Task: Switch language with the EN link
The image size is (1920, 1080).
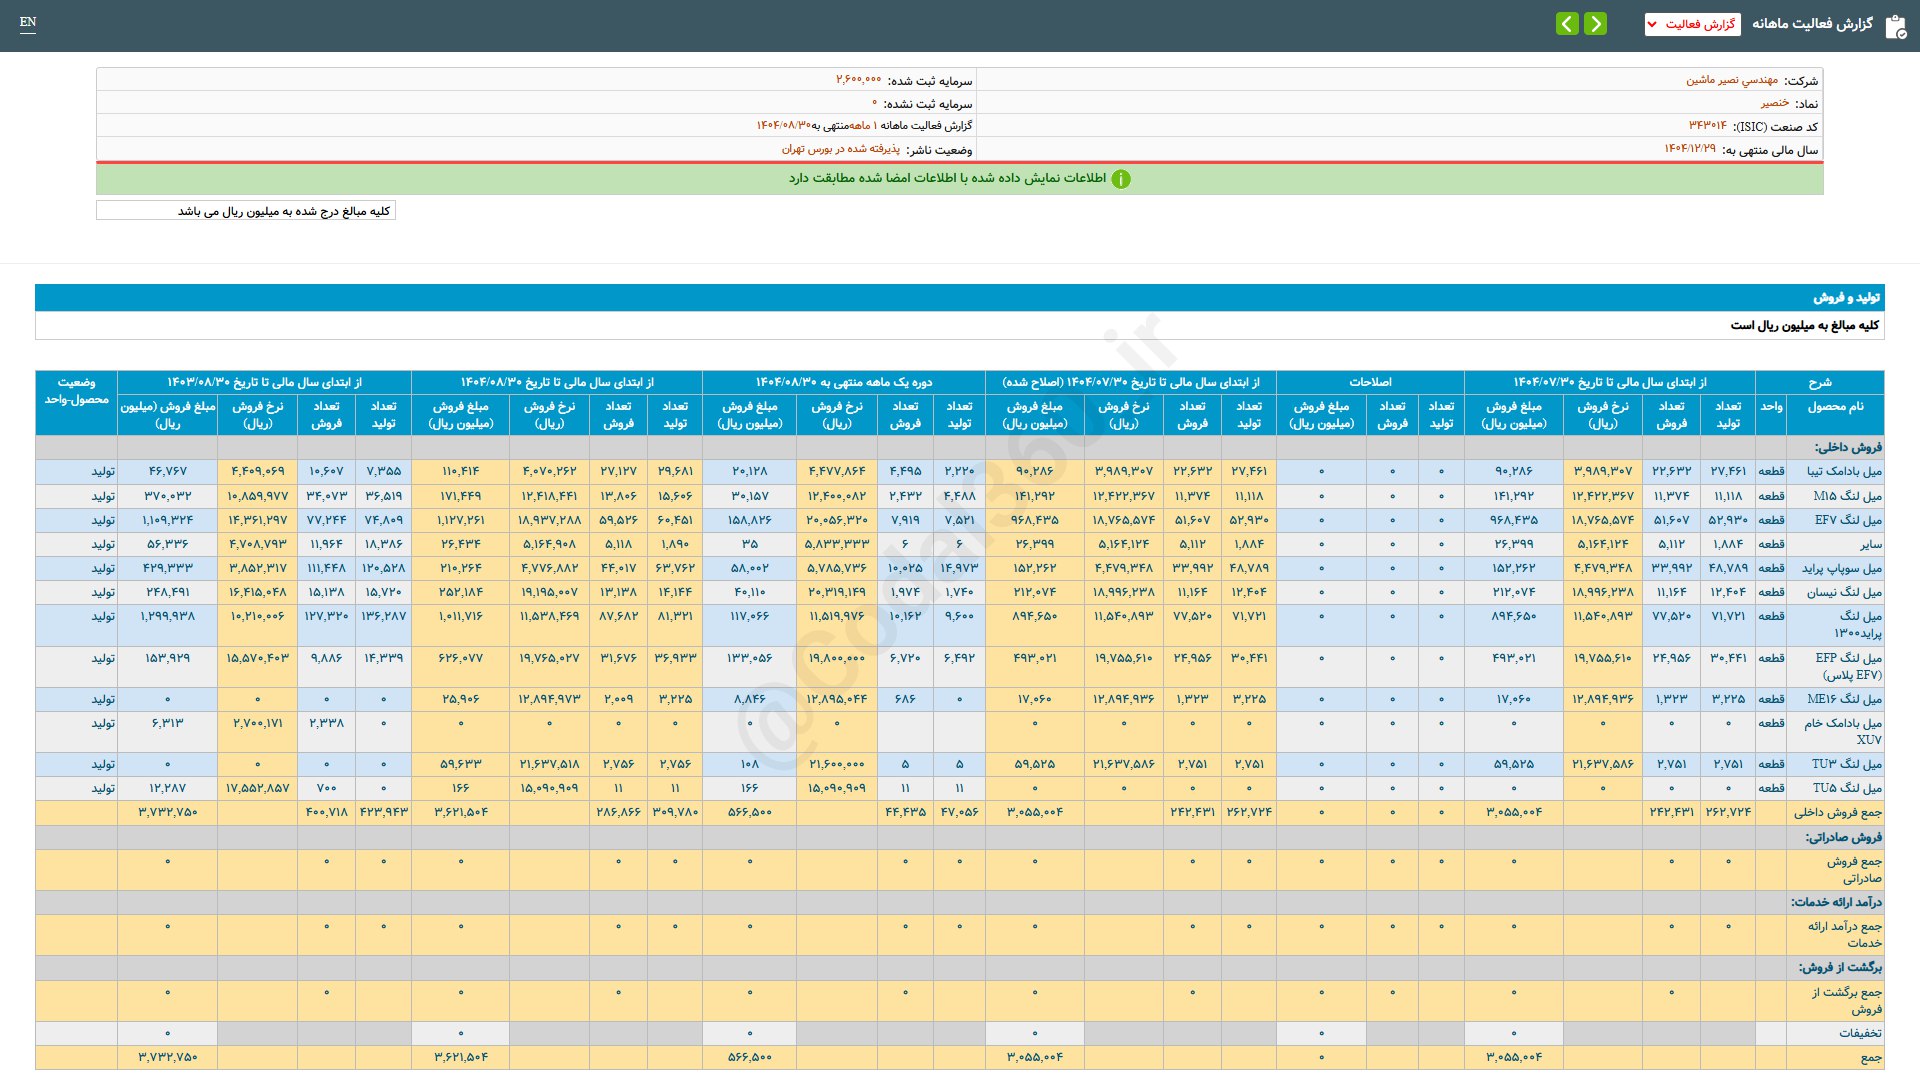Action: point(28,22)
